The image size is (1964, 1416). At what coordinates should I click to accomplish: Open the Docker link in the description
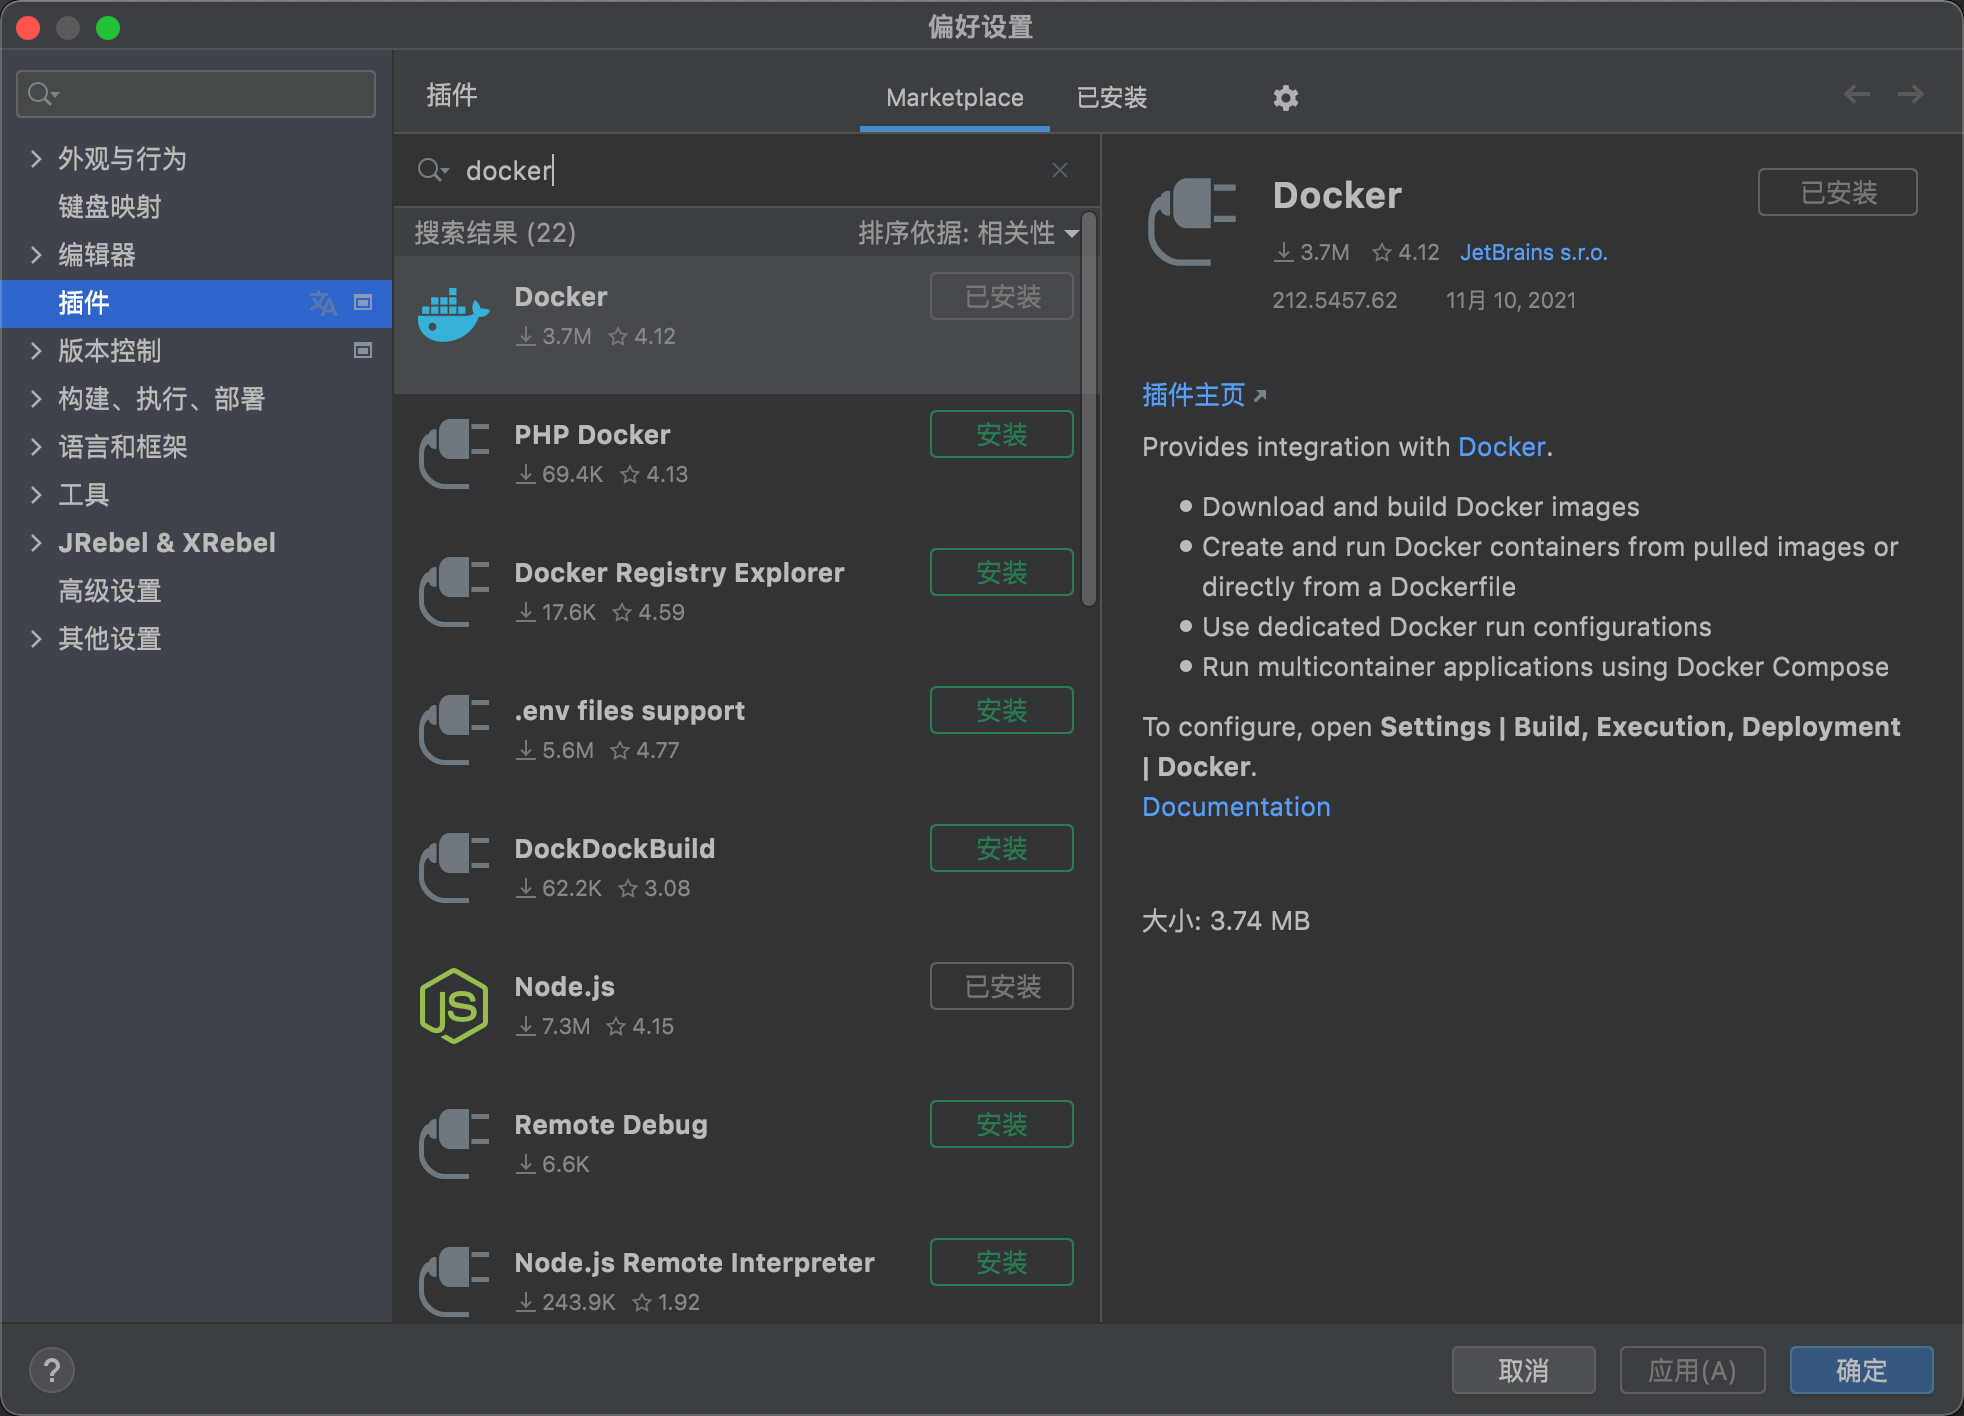pos(1502,447)
